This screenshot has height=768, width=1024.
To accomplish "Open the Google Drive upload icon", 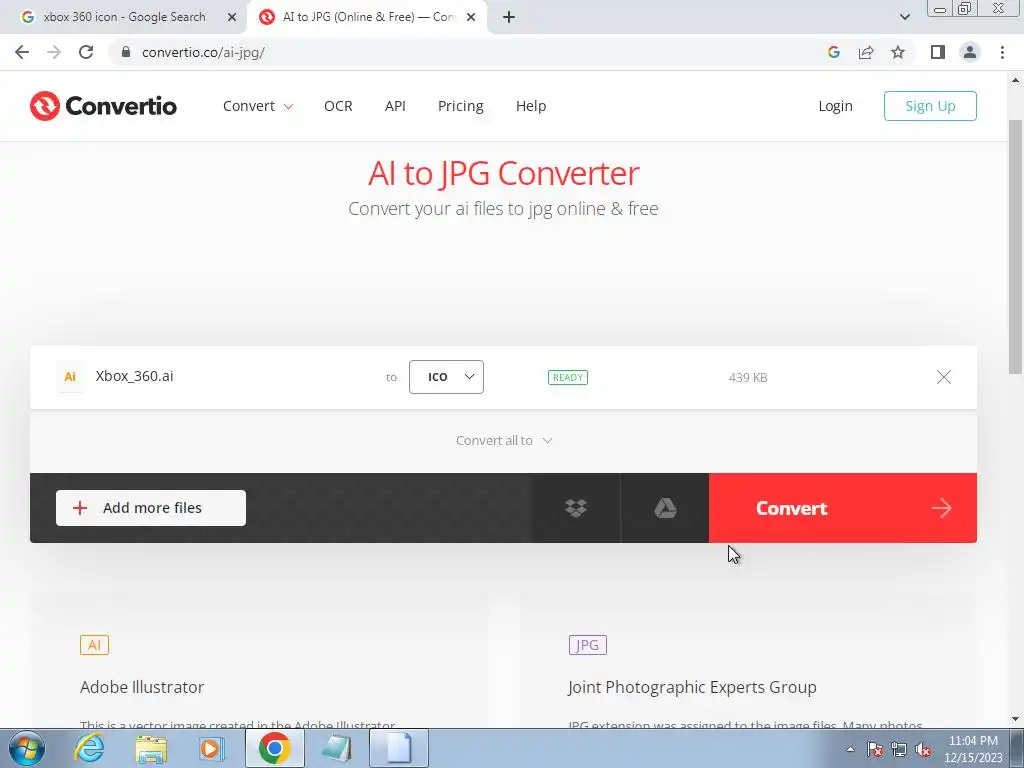I will point(665,508).
